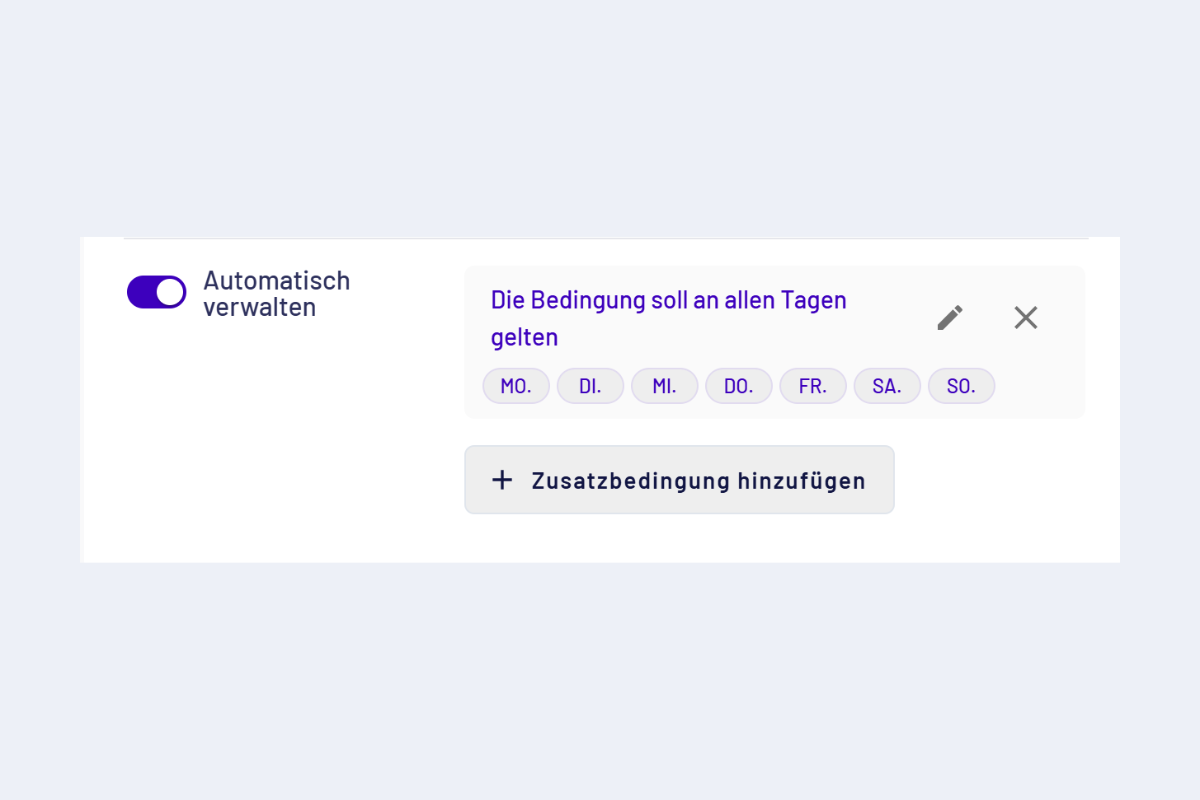Image resolution: width=1200 pixels, height=800 pixels.
Task: Edit the condition with the pencil icon
Action: 950,318
